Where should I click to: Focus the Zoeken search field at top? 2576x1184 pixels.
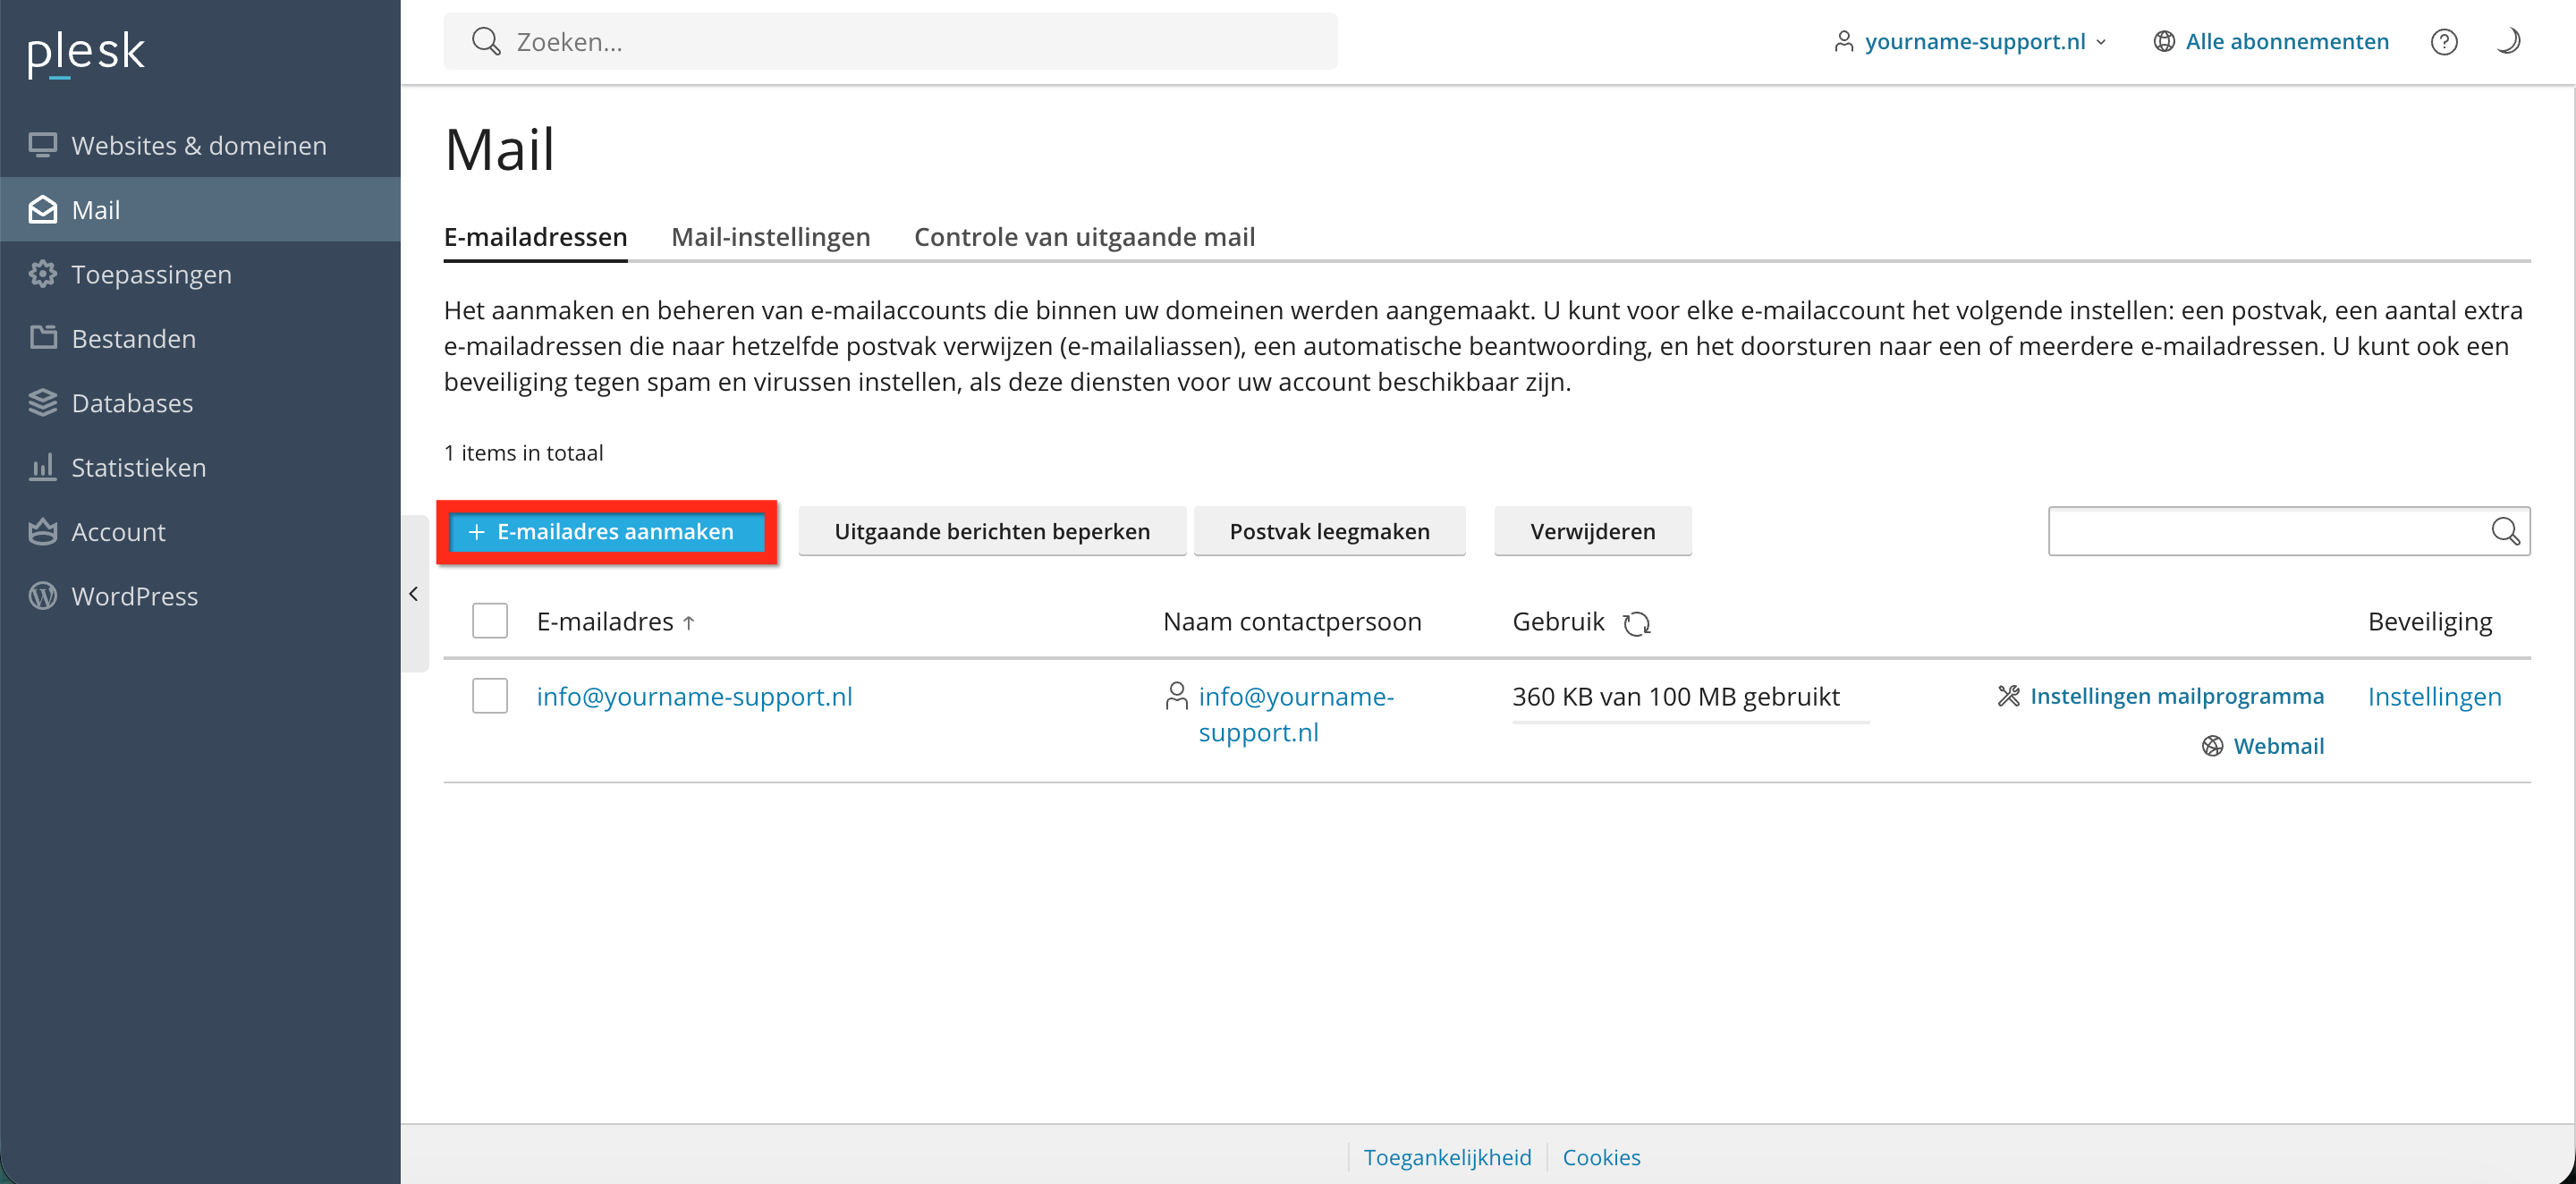890,42
